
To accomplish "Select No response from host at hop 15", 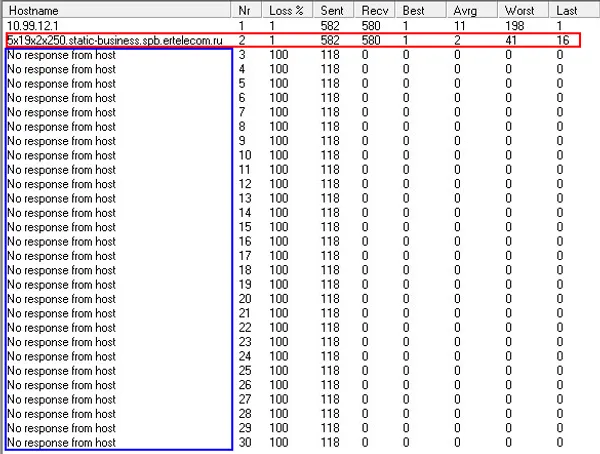I will pyautogui.click(x=61, y=227).
